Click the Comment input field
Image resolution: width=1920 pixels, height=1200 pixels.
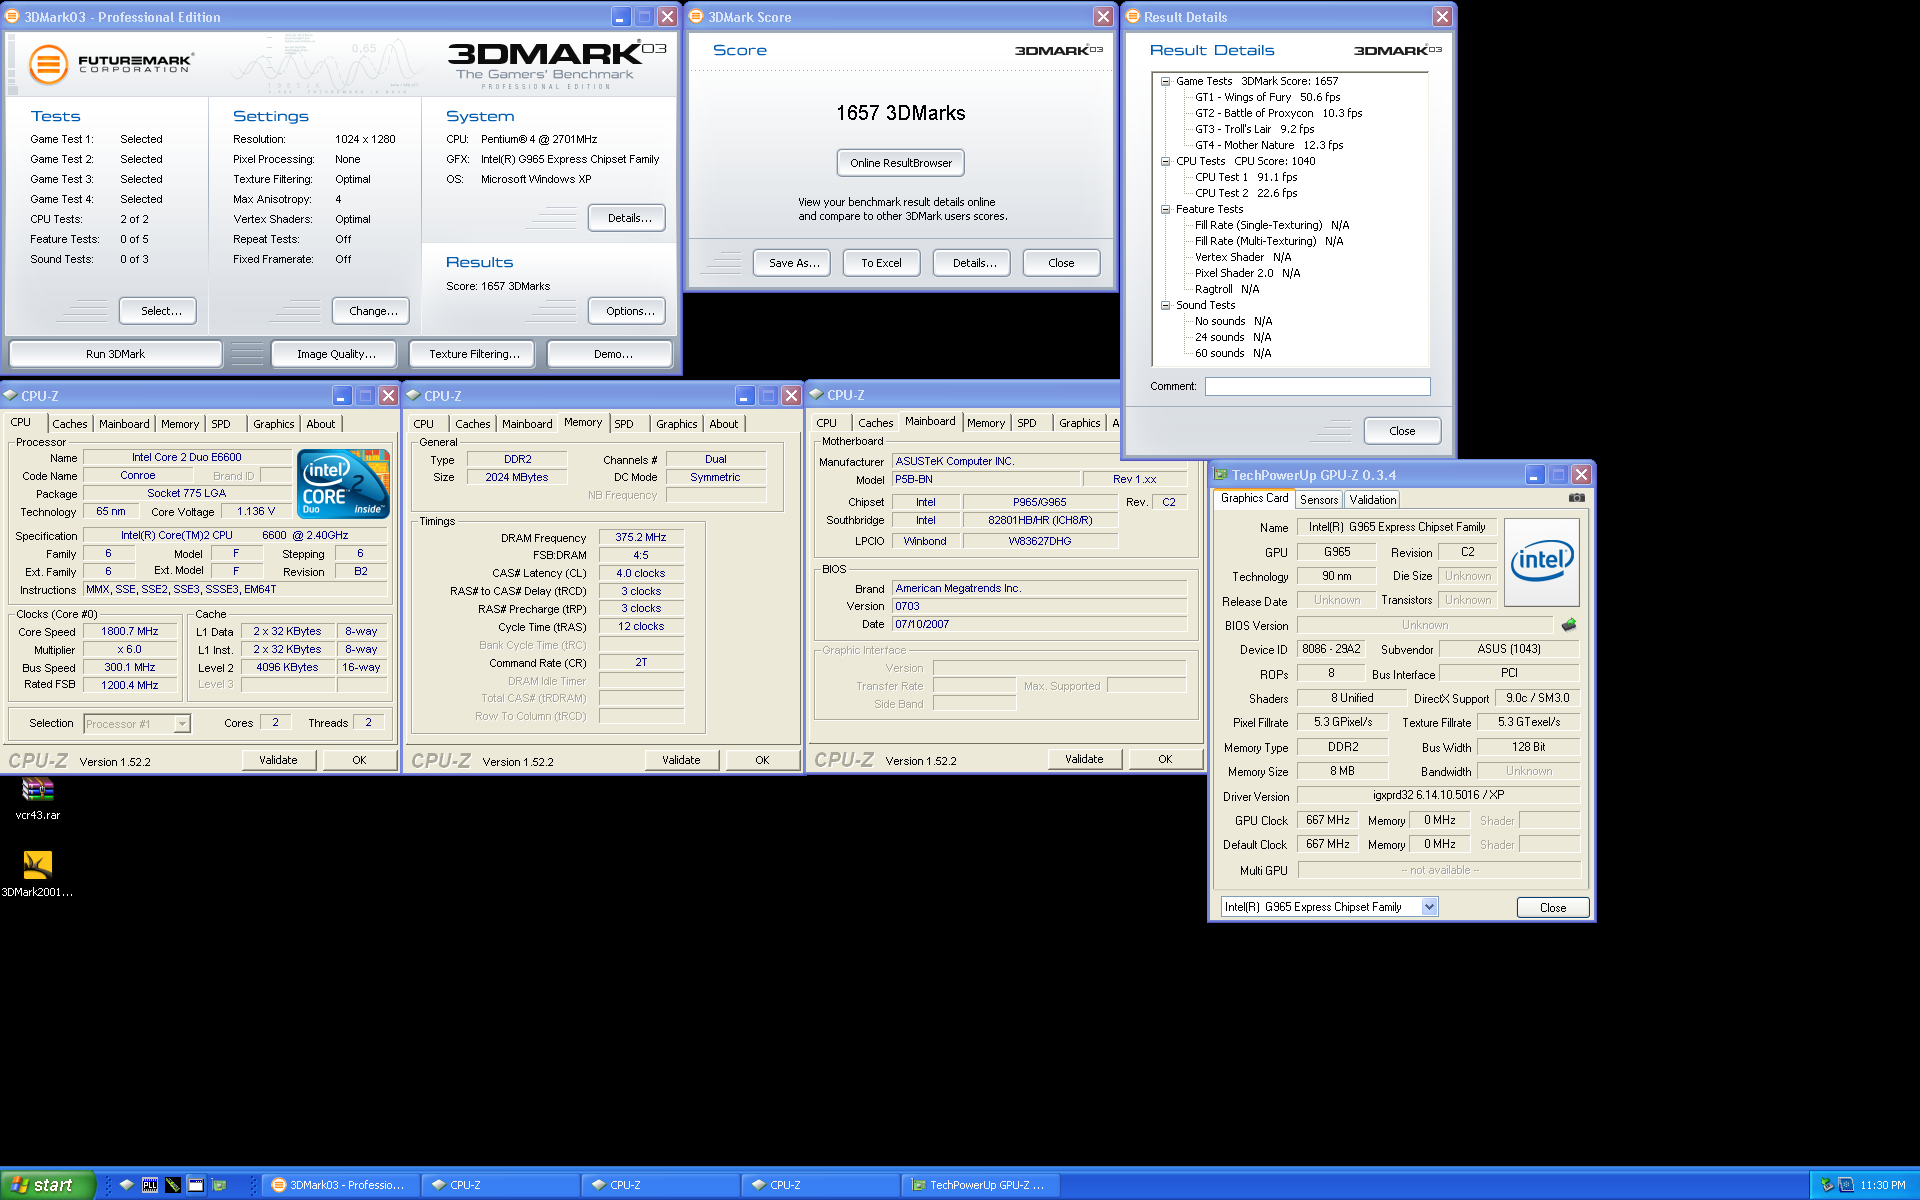click(1317, 386)
